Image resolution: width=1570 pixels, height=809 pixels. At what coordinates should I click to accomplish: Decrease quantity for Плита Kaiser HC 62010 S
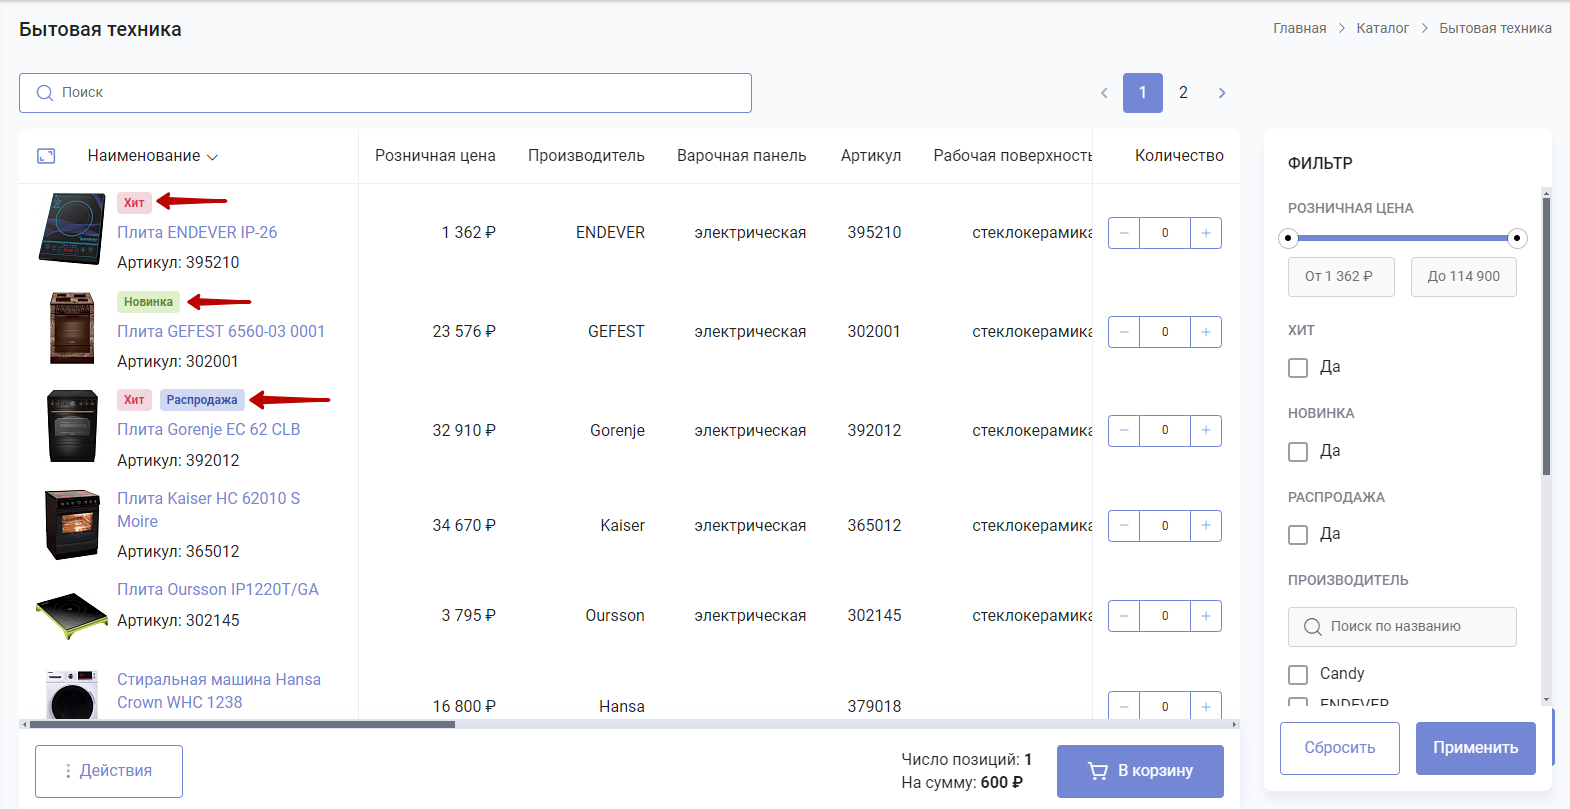(x=1124, y=526)
